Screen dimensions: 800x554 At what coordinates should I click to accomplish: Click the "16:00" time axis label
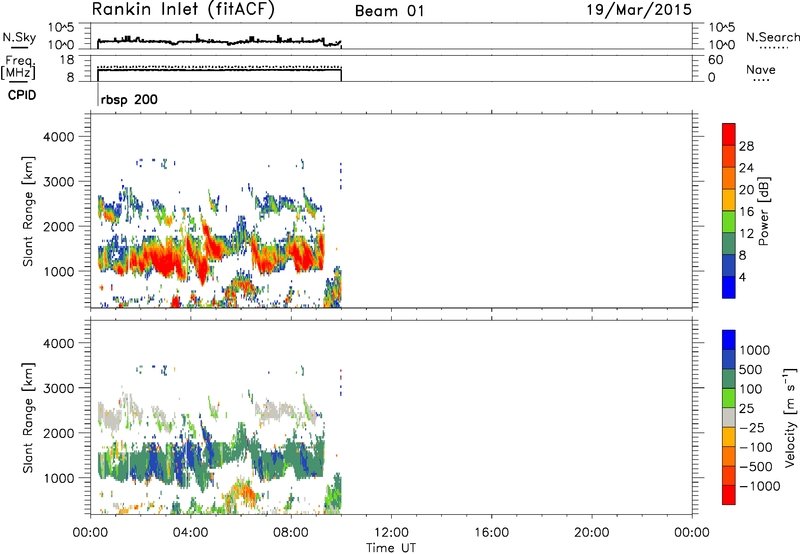tap(491, 533)
